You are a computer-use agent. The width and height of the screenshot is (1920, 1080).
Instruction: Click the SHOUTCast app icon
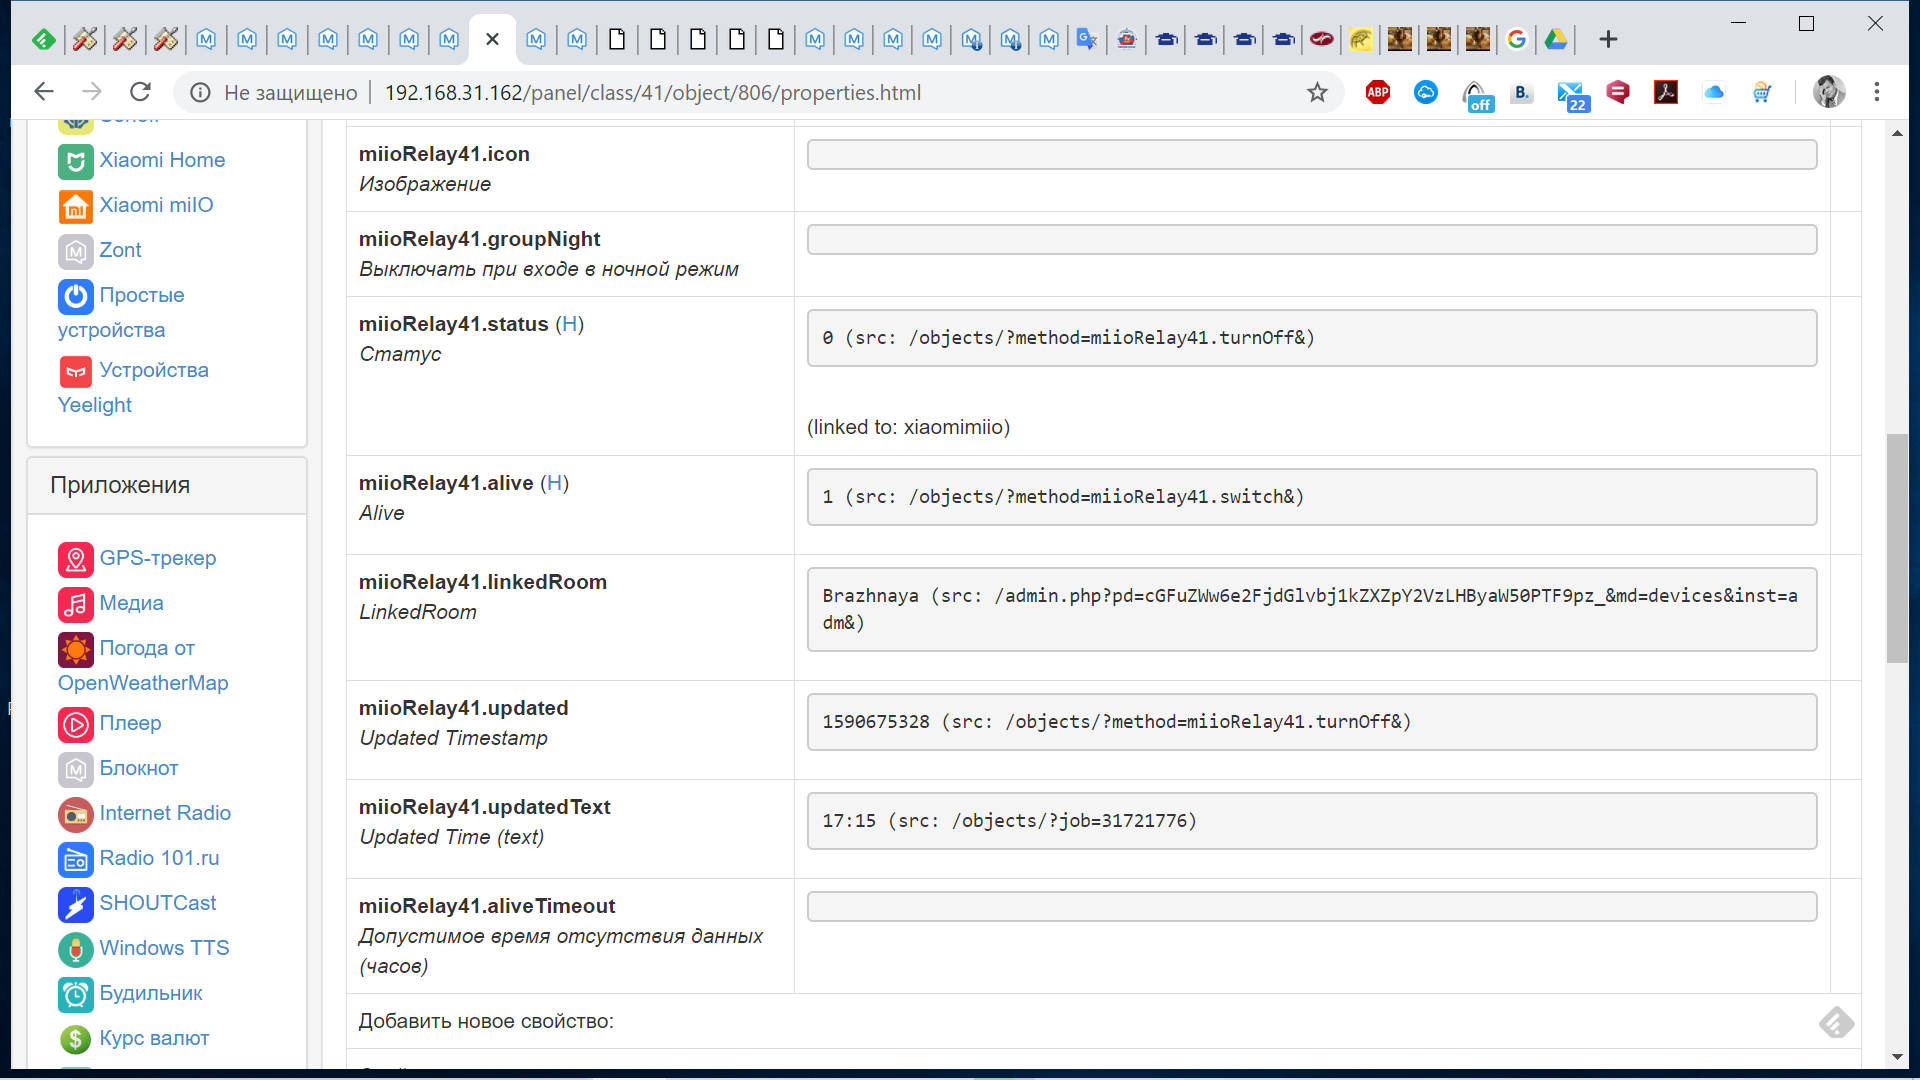[75, 904]
